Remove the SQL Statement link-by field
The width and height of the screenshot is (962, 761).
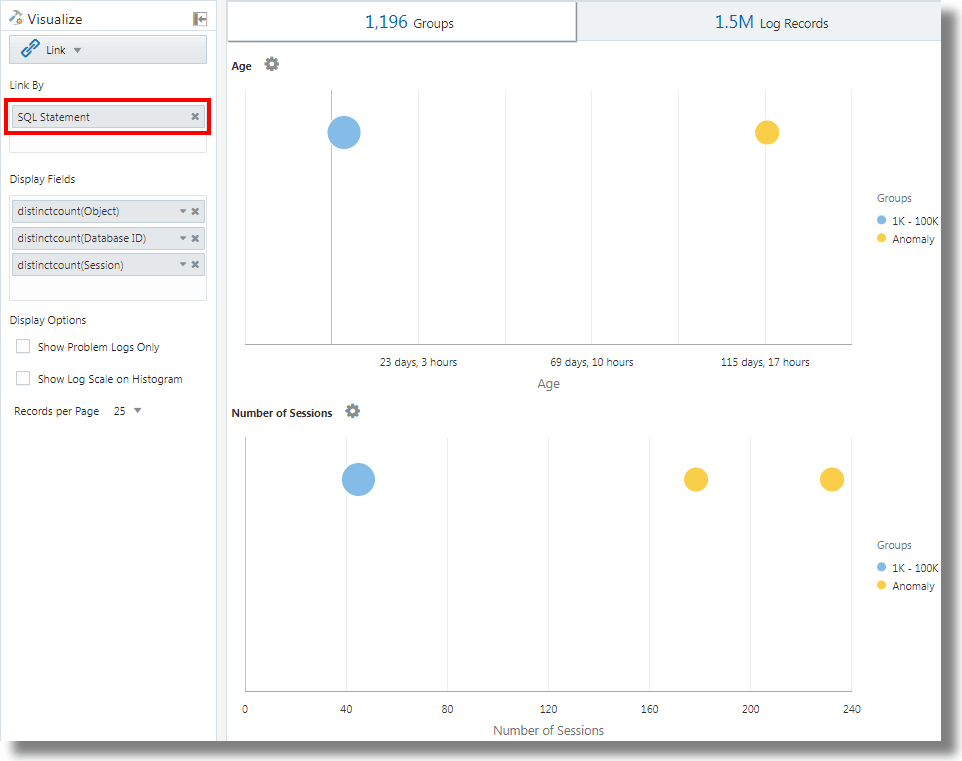pos(195,117)
